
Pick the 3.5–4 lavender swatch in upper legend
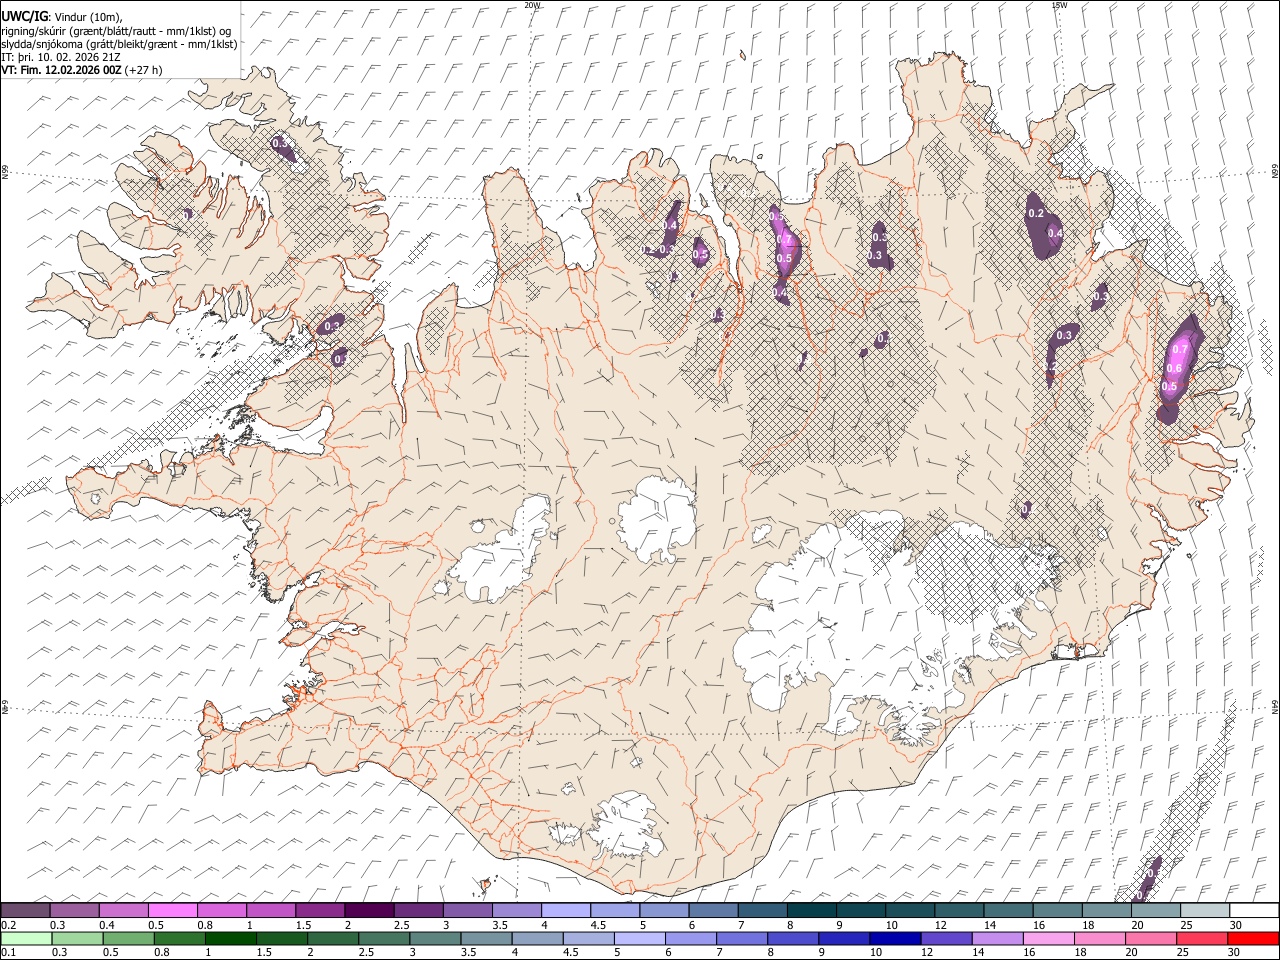tap(515, 910)
